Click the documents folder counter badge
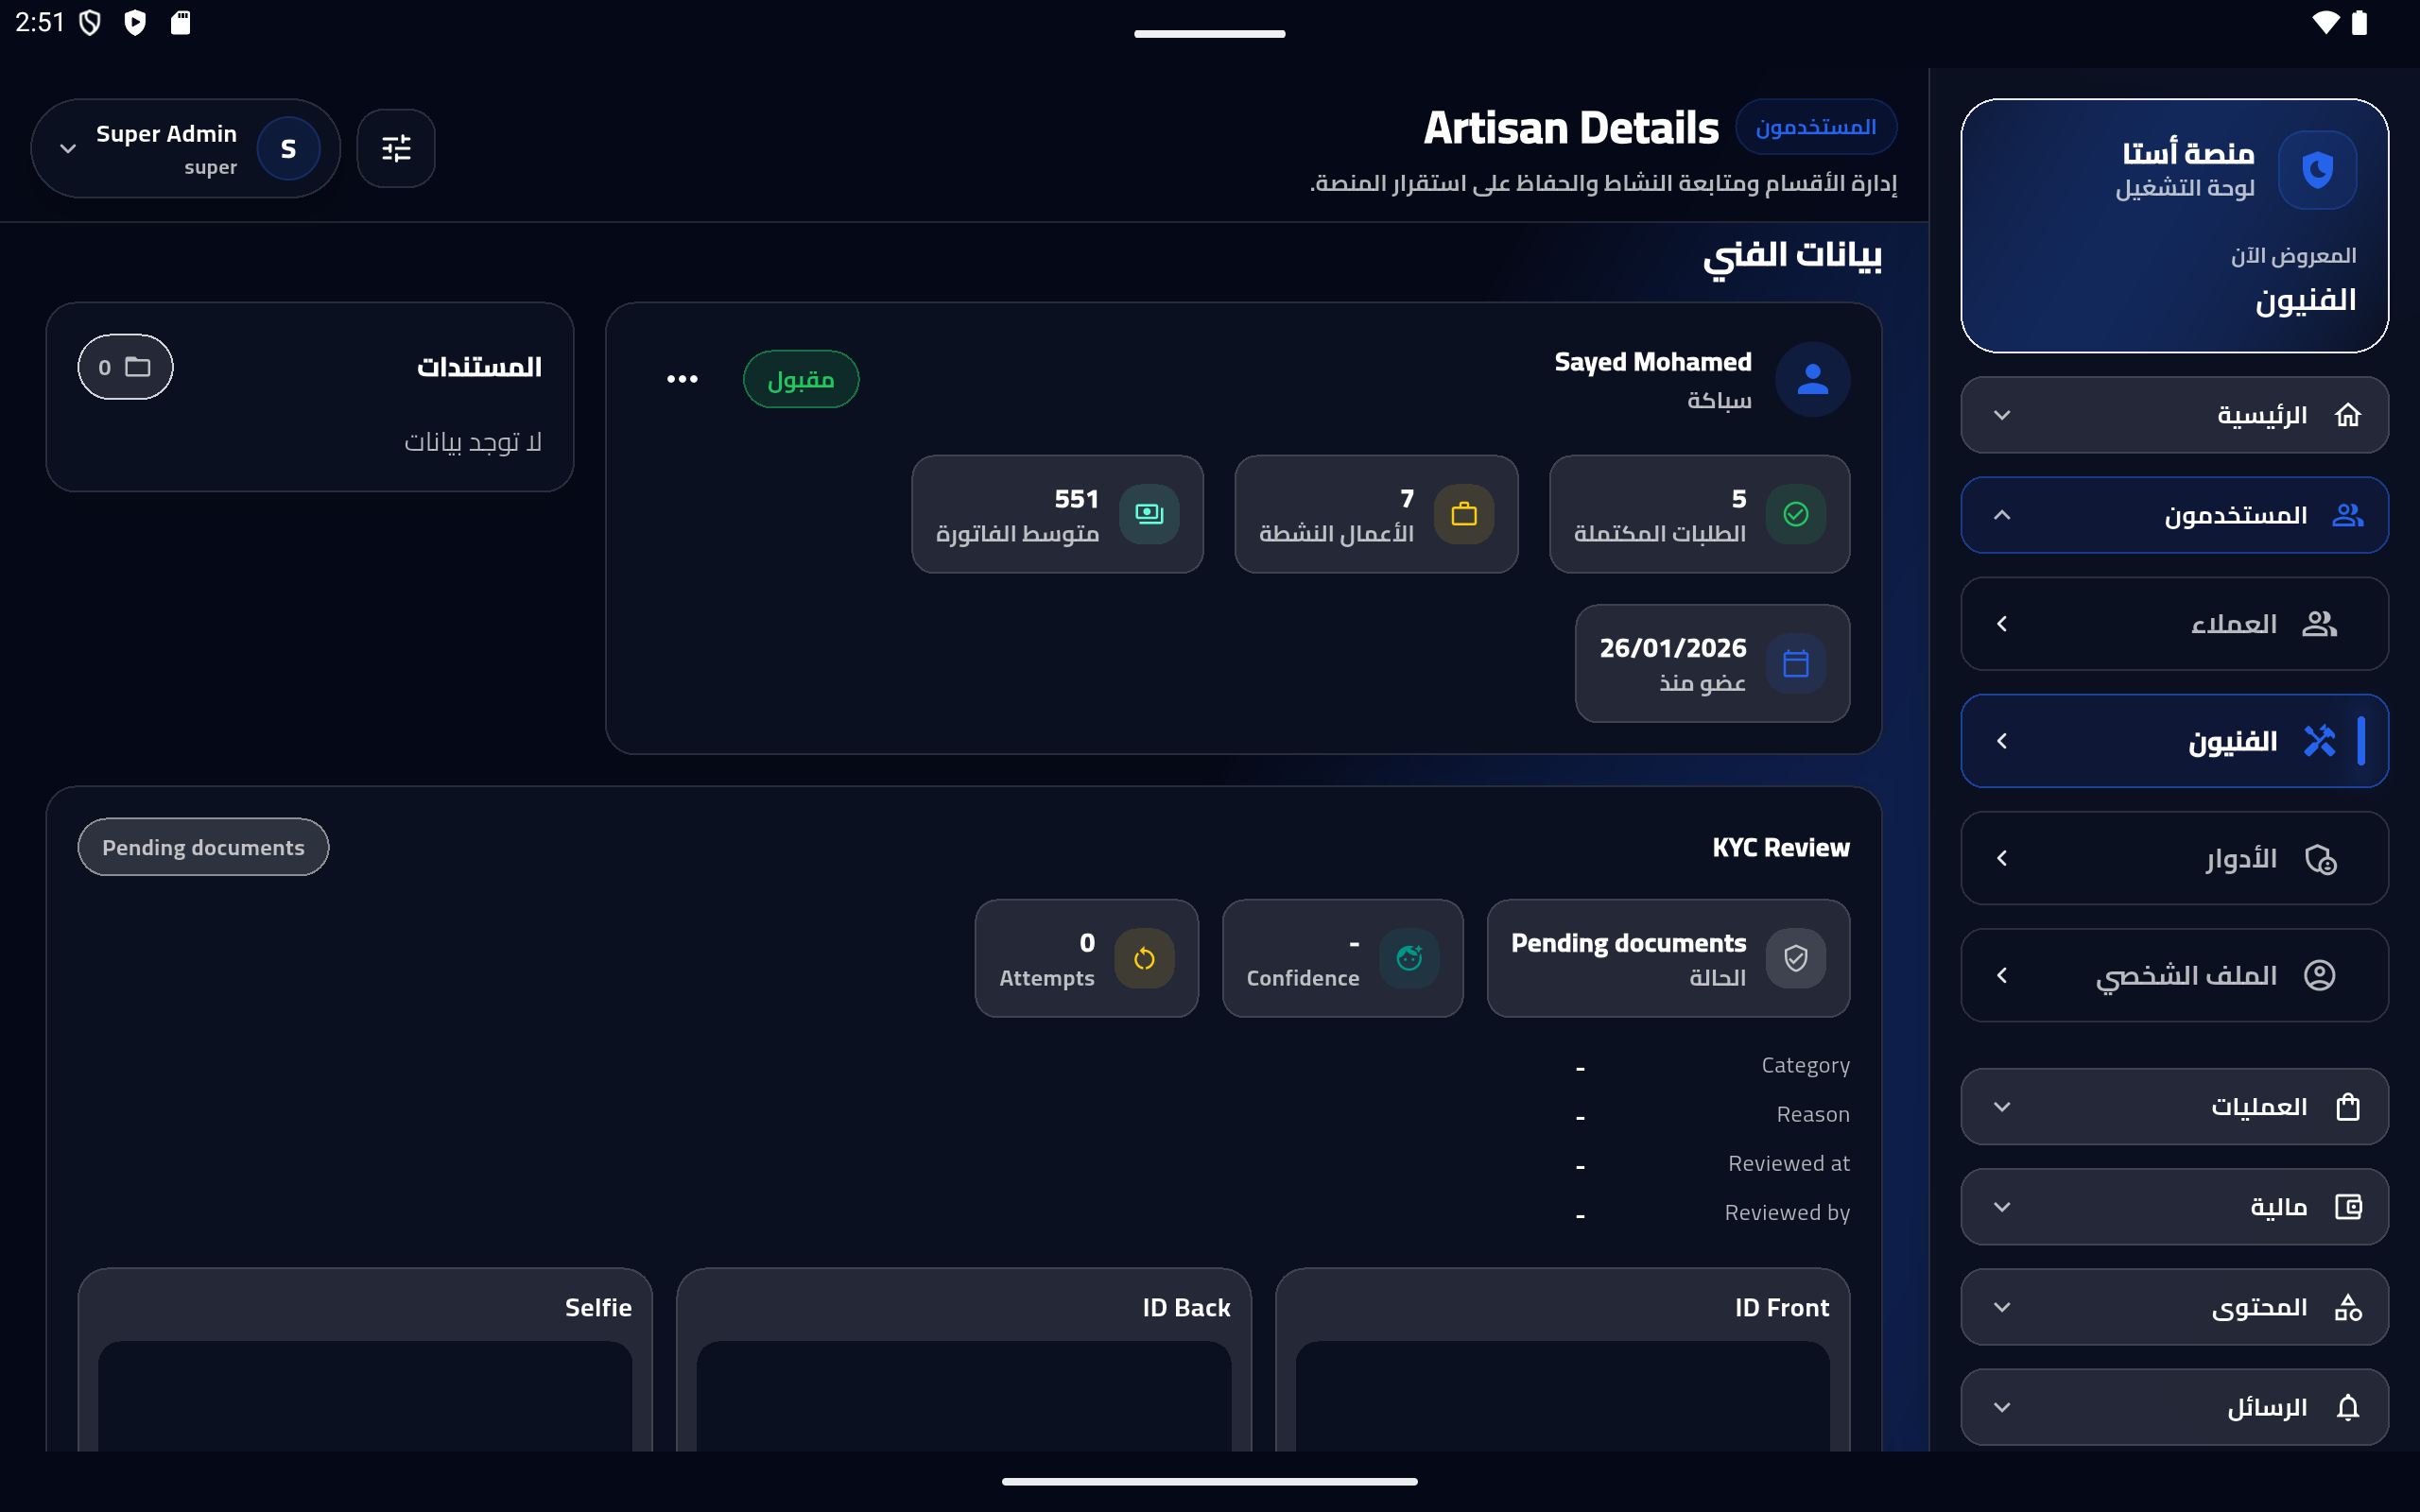The height and width of the screenshot is (1512, 2420). 125,367
